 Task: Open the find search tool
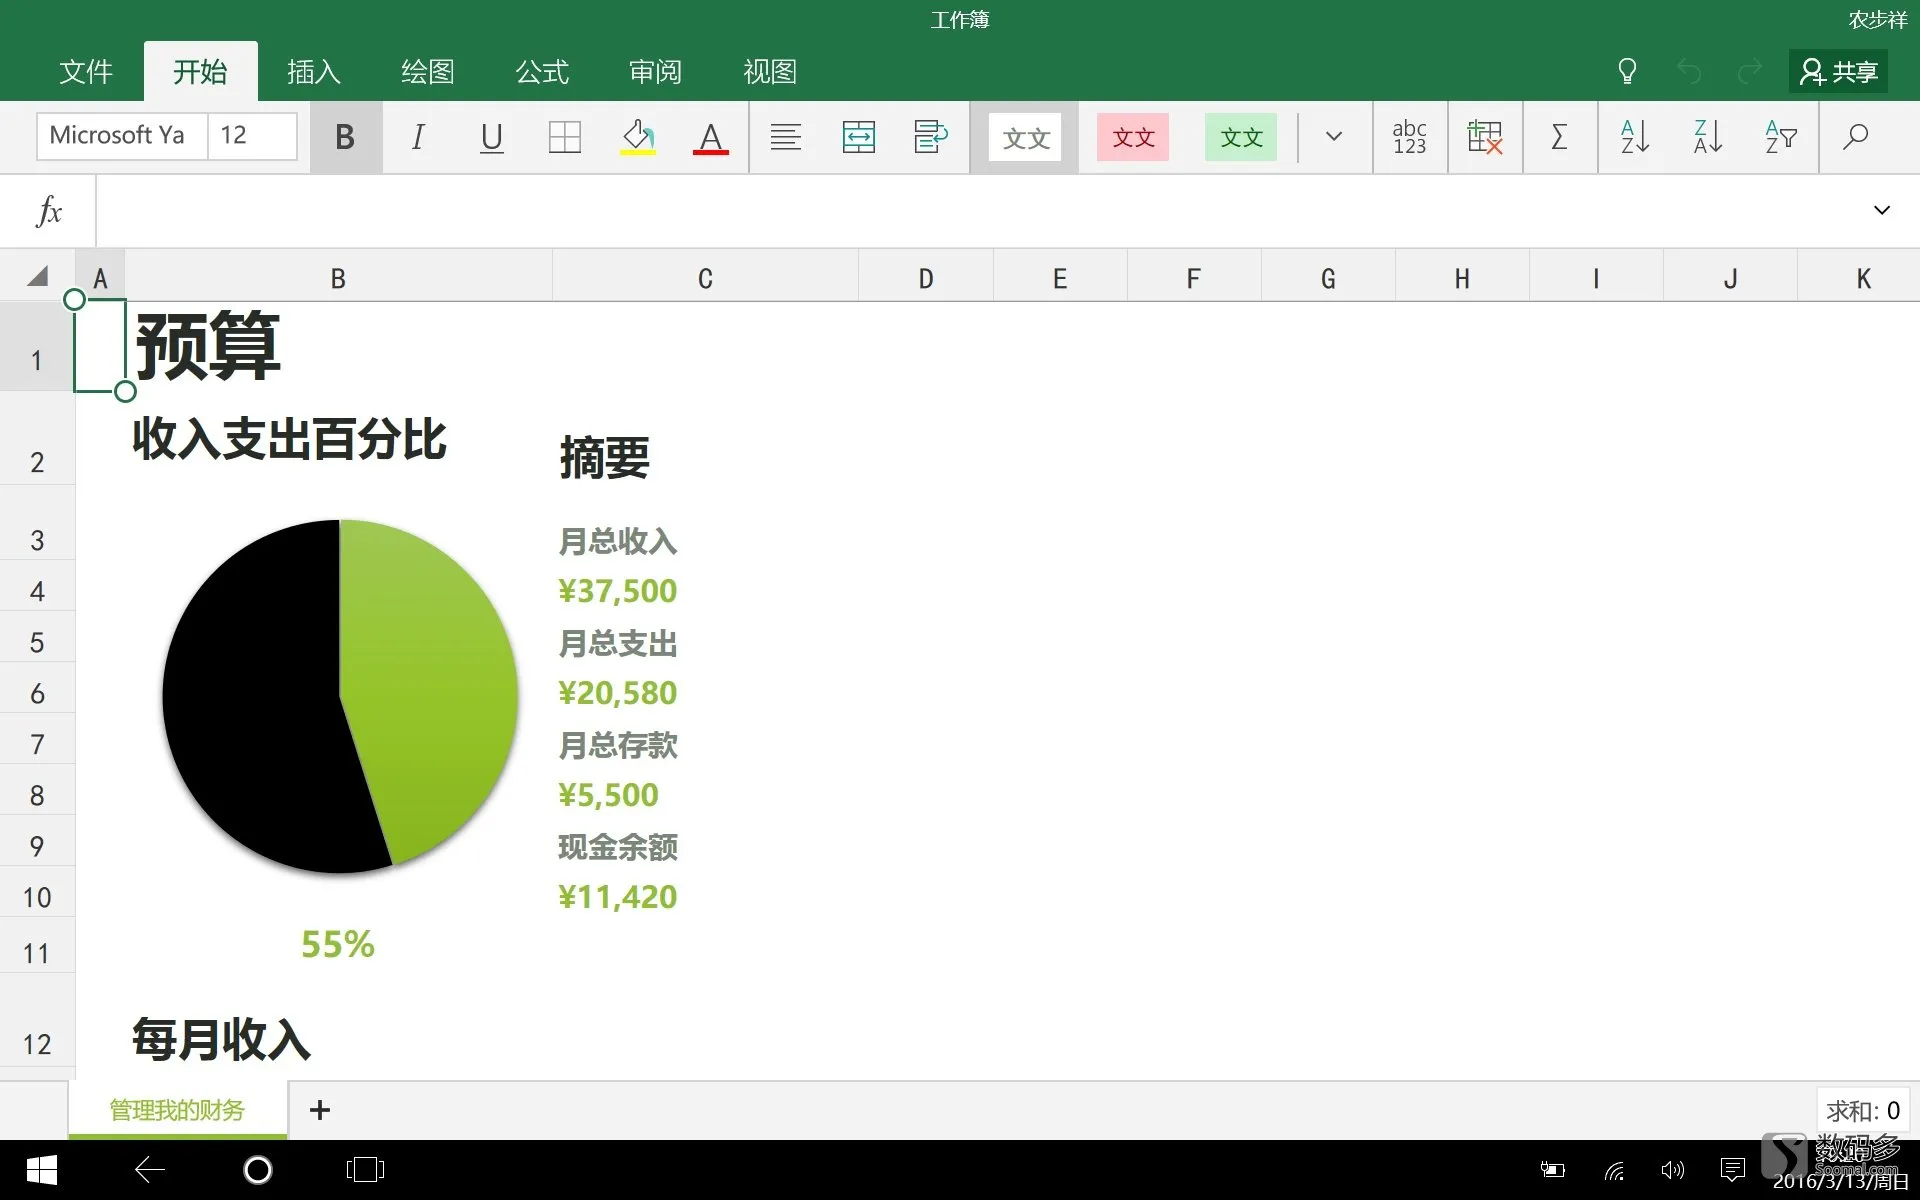[x=1856, y=137]
